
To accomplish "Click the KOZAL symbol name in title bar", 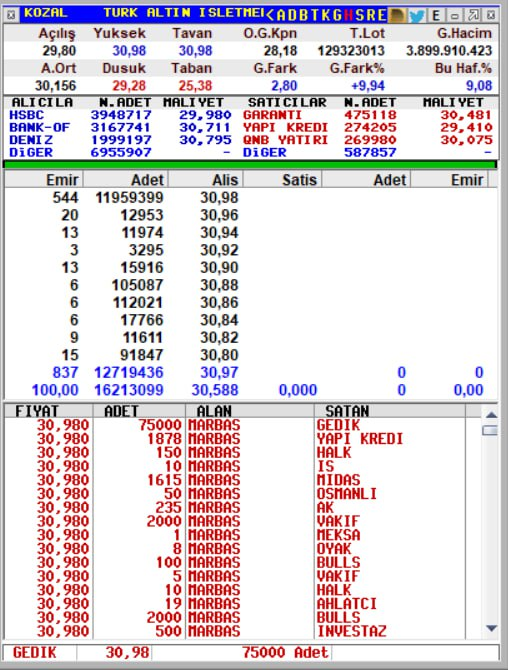I will click(x=46, y=13).
